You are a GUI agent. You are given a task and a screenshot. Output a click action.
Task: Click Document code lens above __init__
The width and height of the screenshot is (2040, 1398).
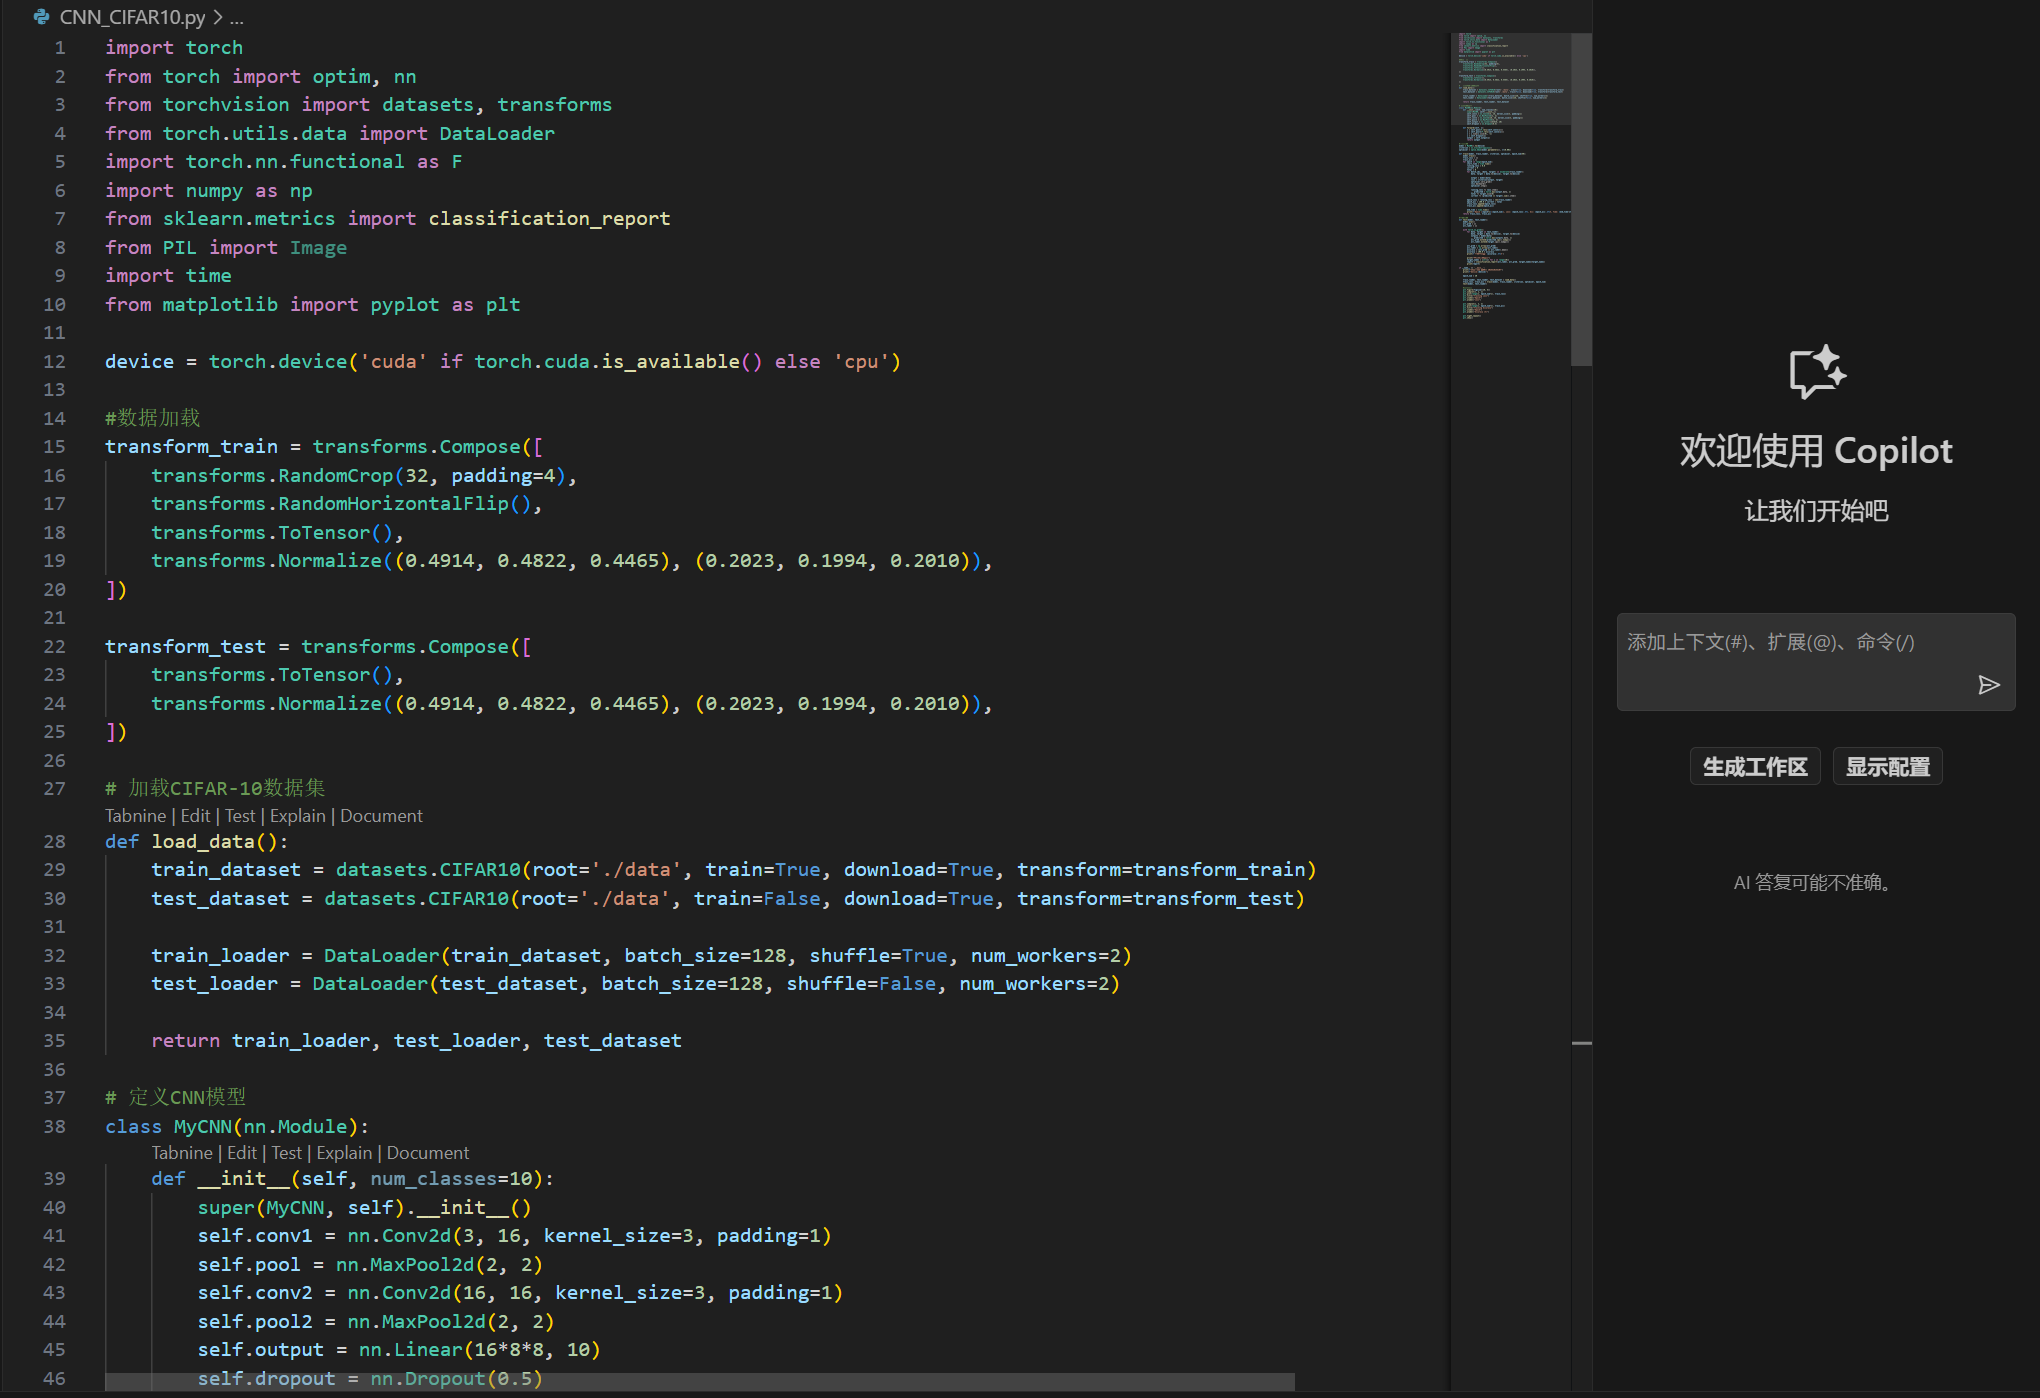427,1153
